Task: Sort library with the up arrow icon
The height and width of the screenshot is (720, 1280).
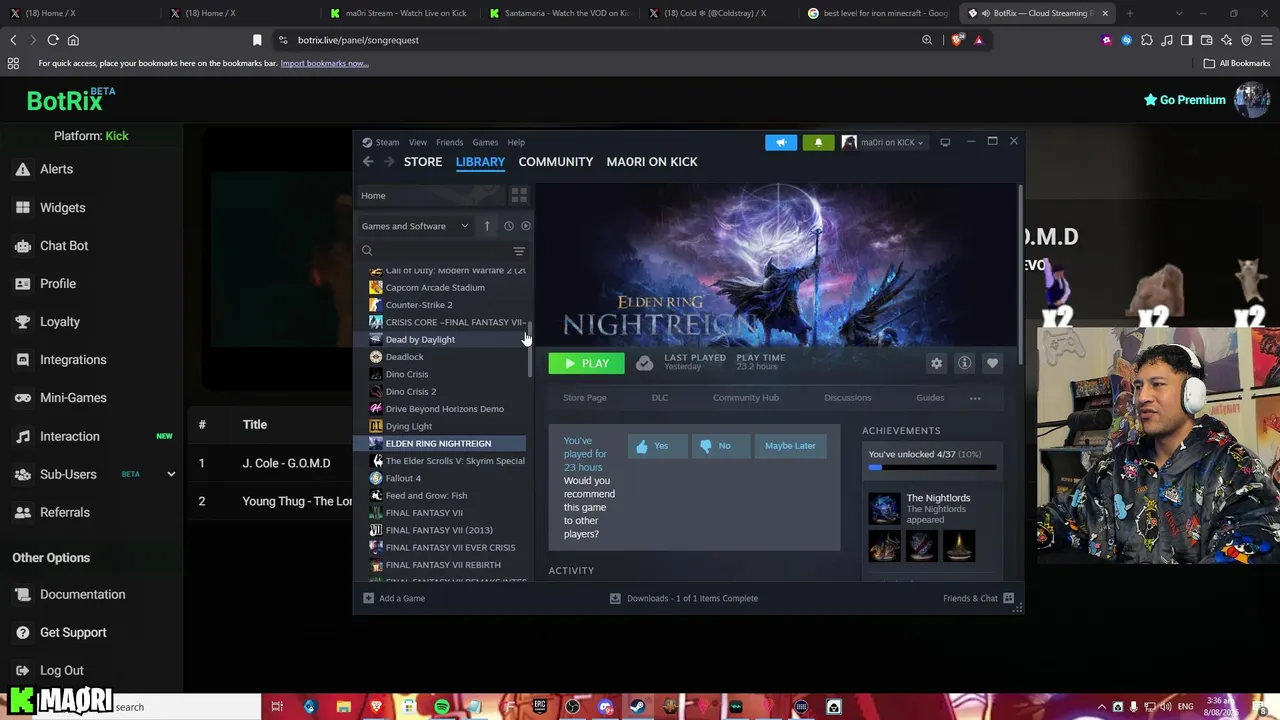Action: pyautogui.click(x=487, y=226)
